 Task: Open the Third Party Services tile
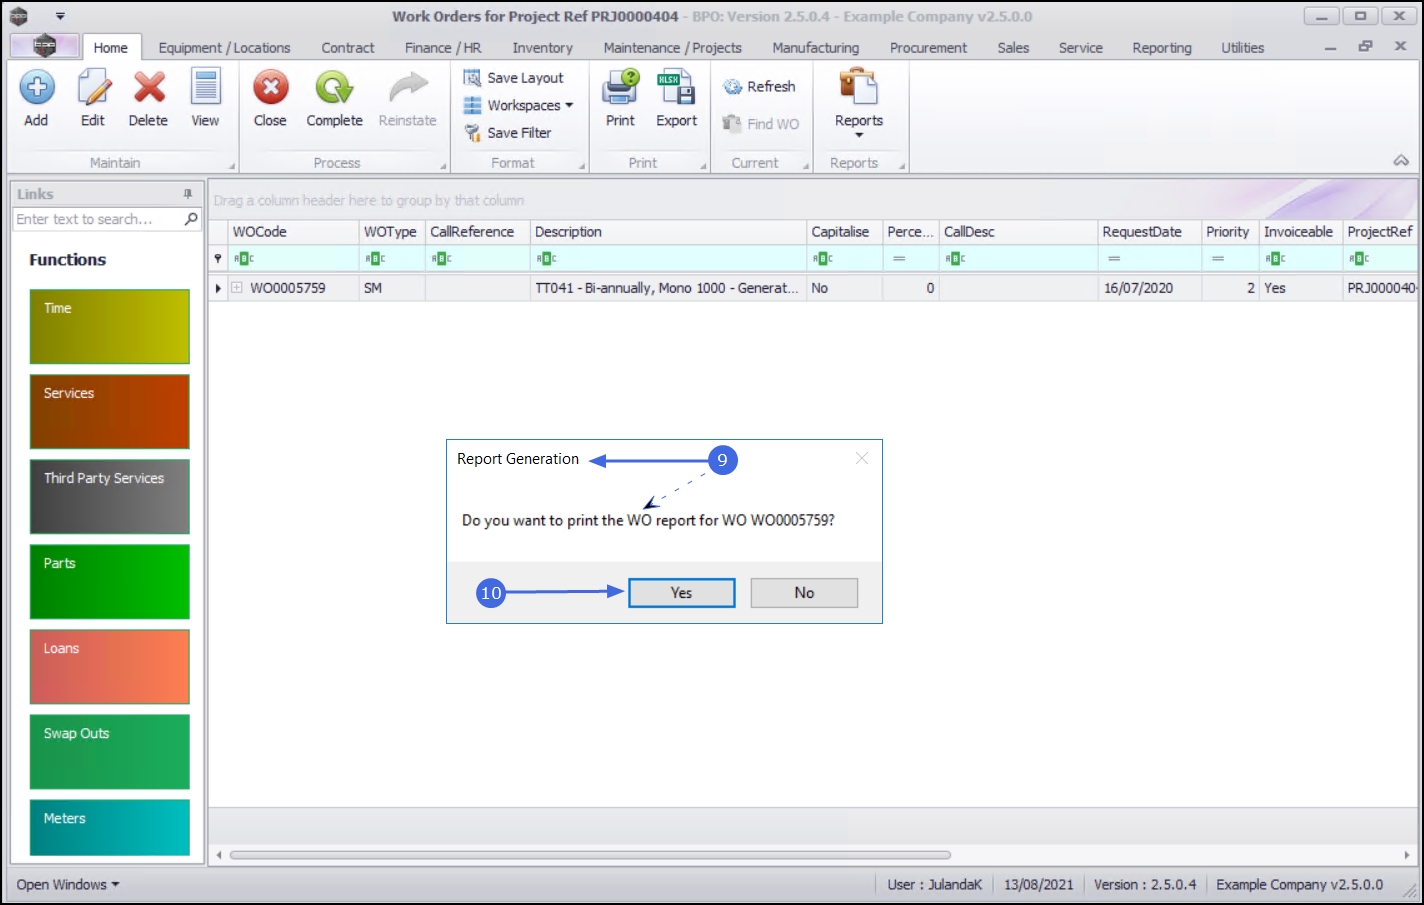[x=110, y=497]
